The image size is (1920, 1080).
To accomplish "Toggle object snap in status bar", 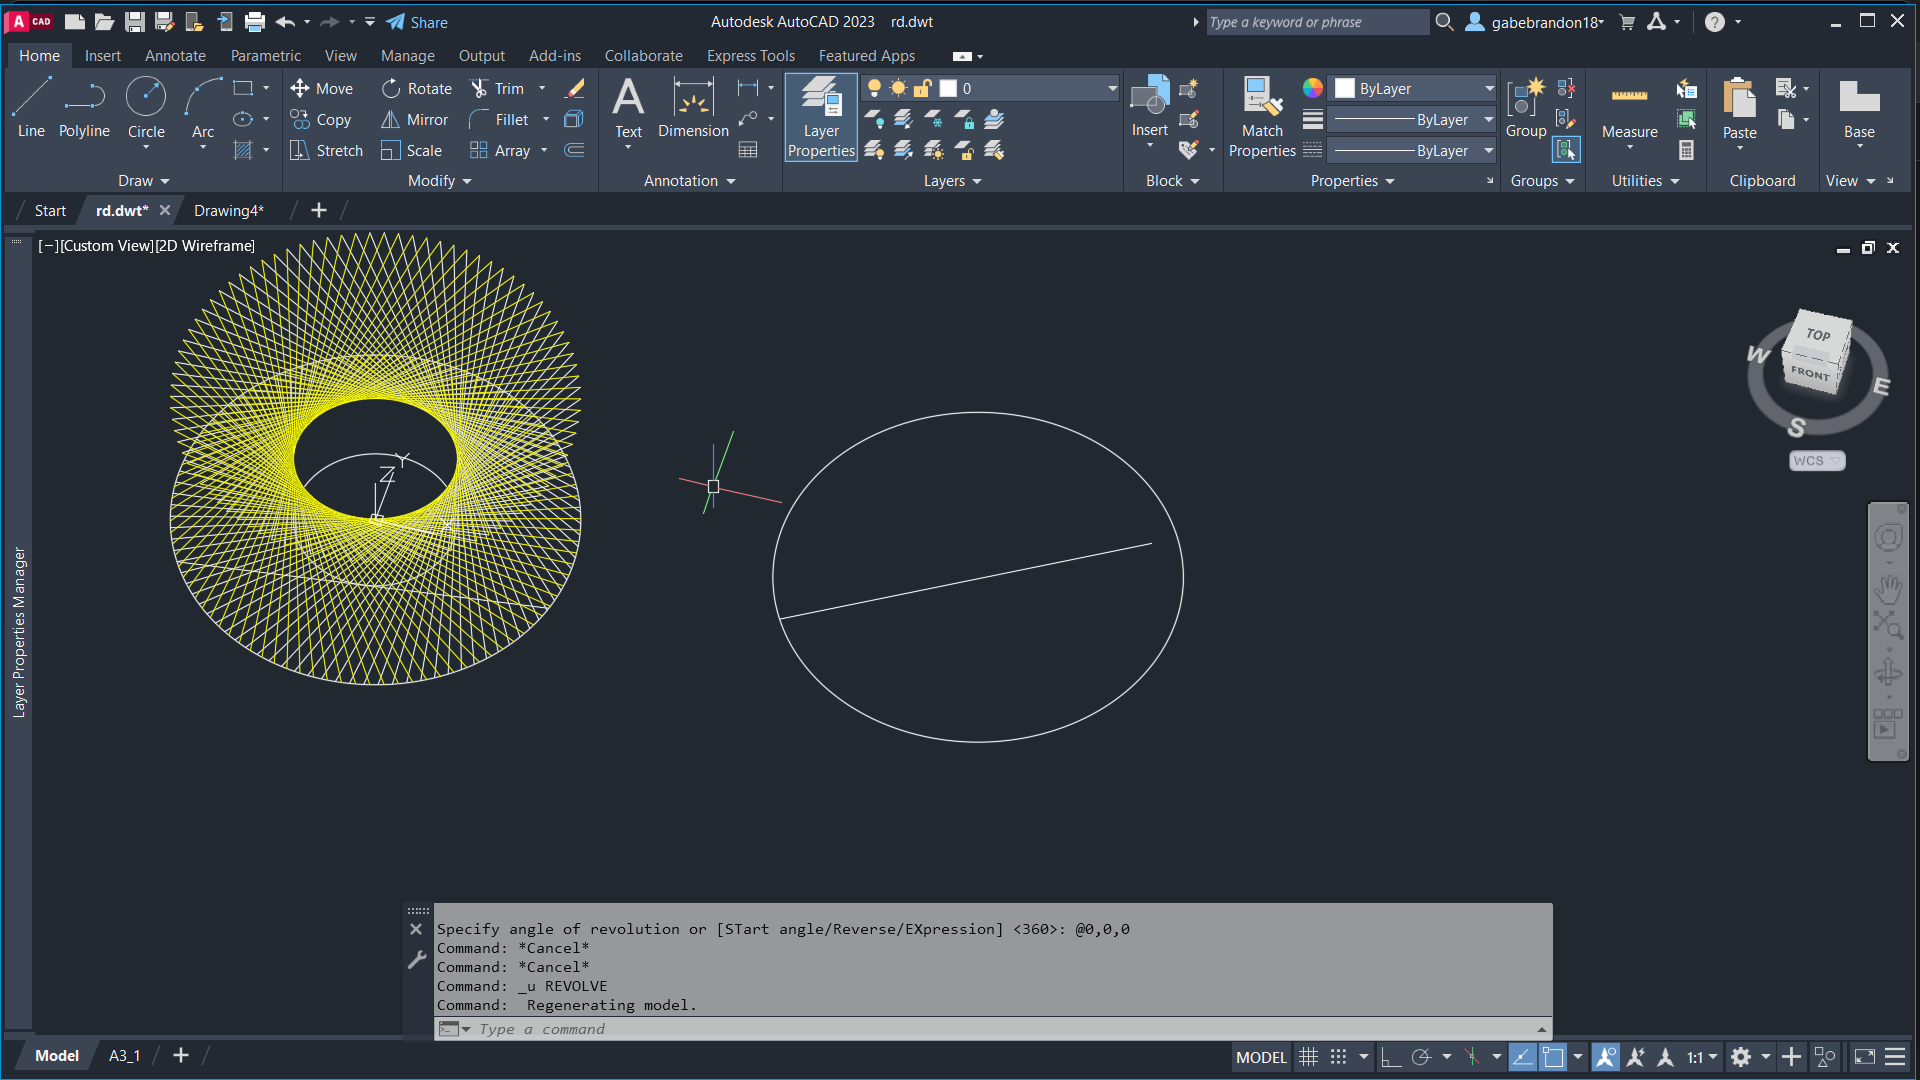I will click(1553, 1057).
